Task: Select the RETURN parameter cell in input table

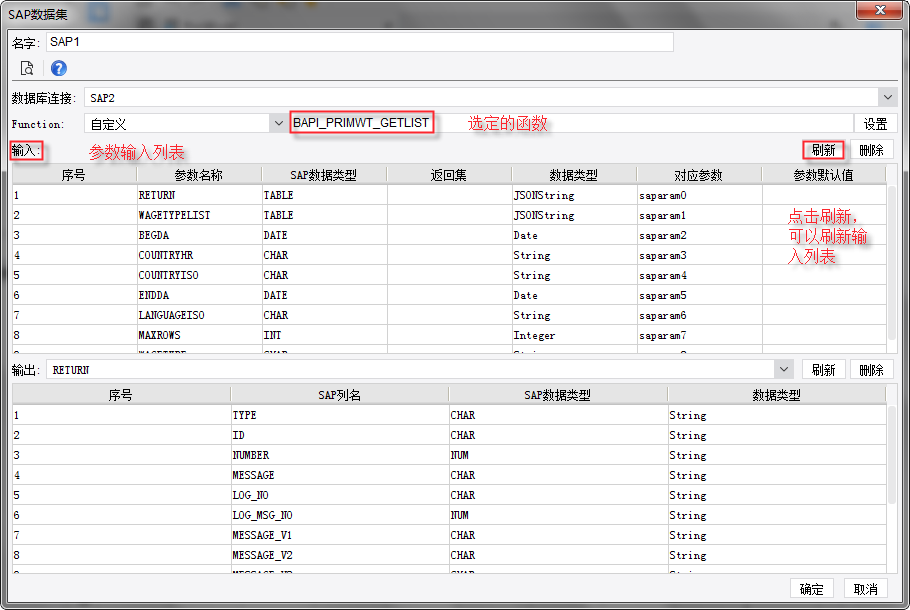Action: pos(199,195)
